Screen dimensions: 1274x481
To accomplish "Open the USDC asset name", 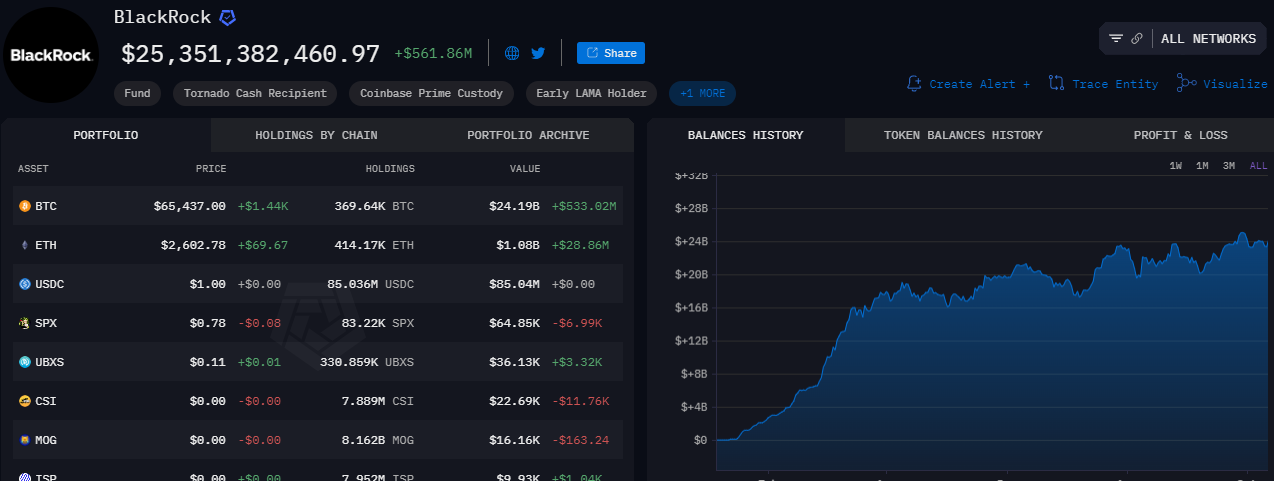I will [x=49, y=284].
